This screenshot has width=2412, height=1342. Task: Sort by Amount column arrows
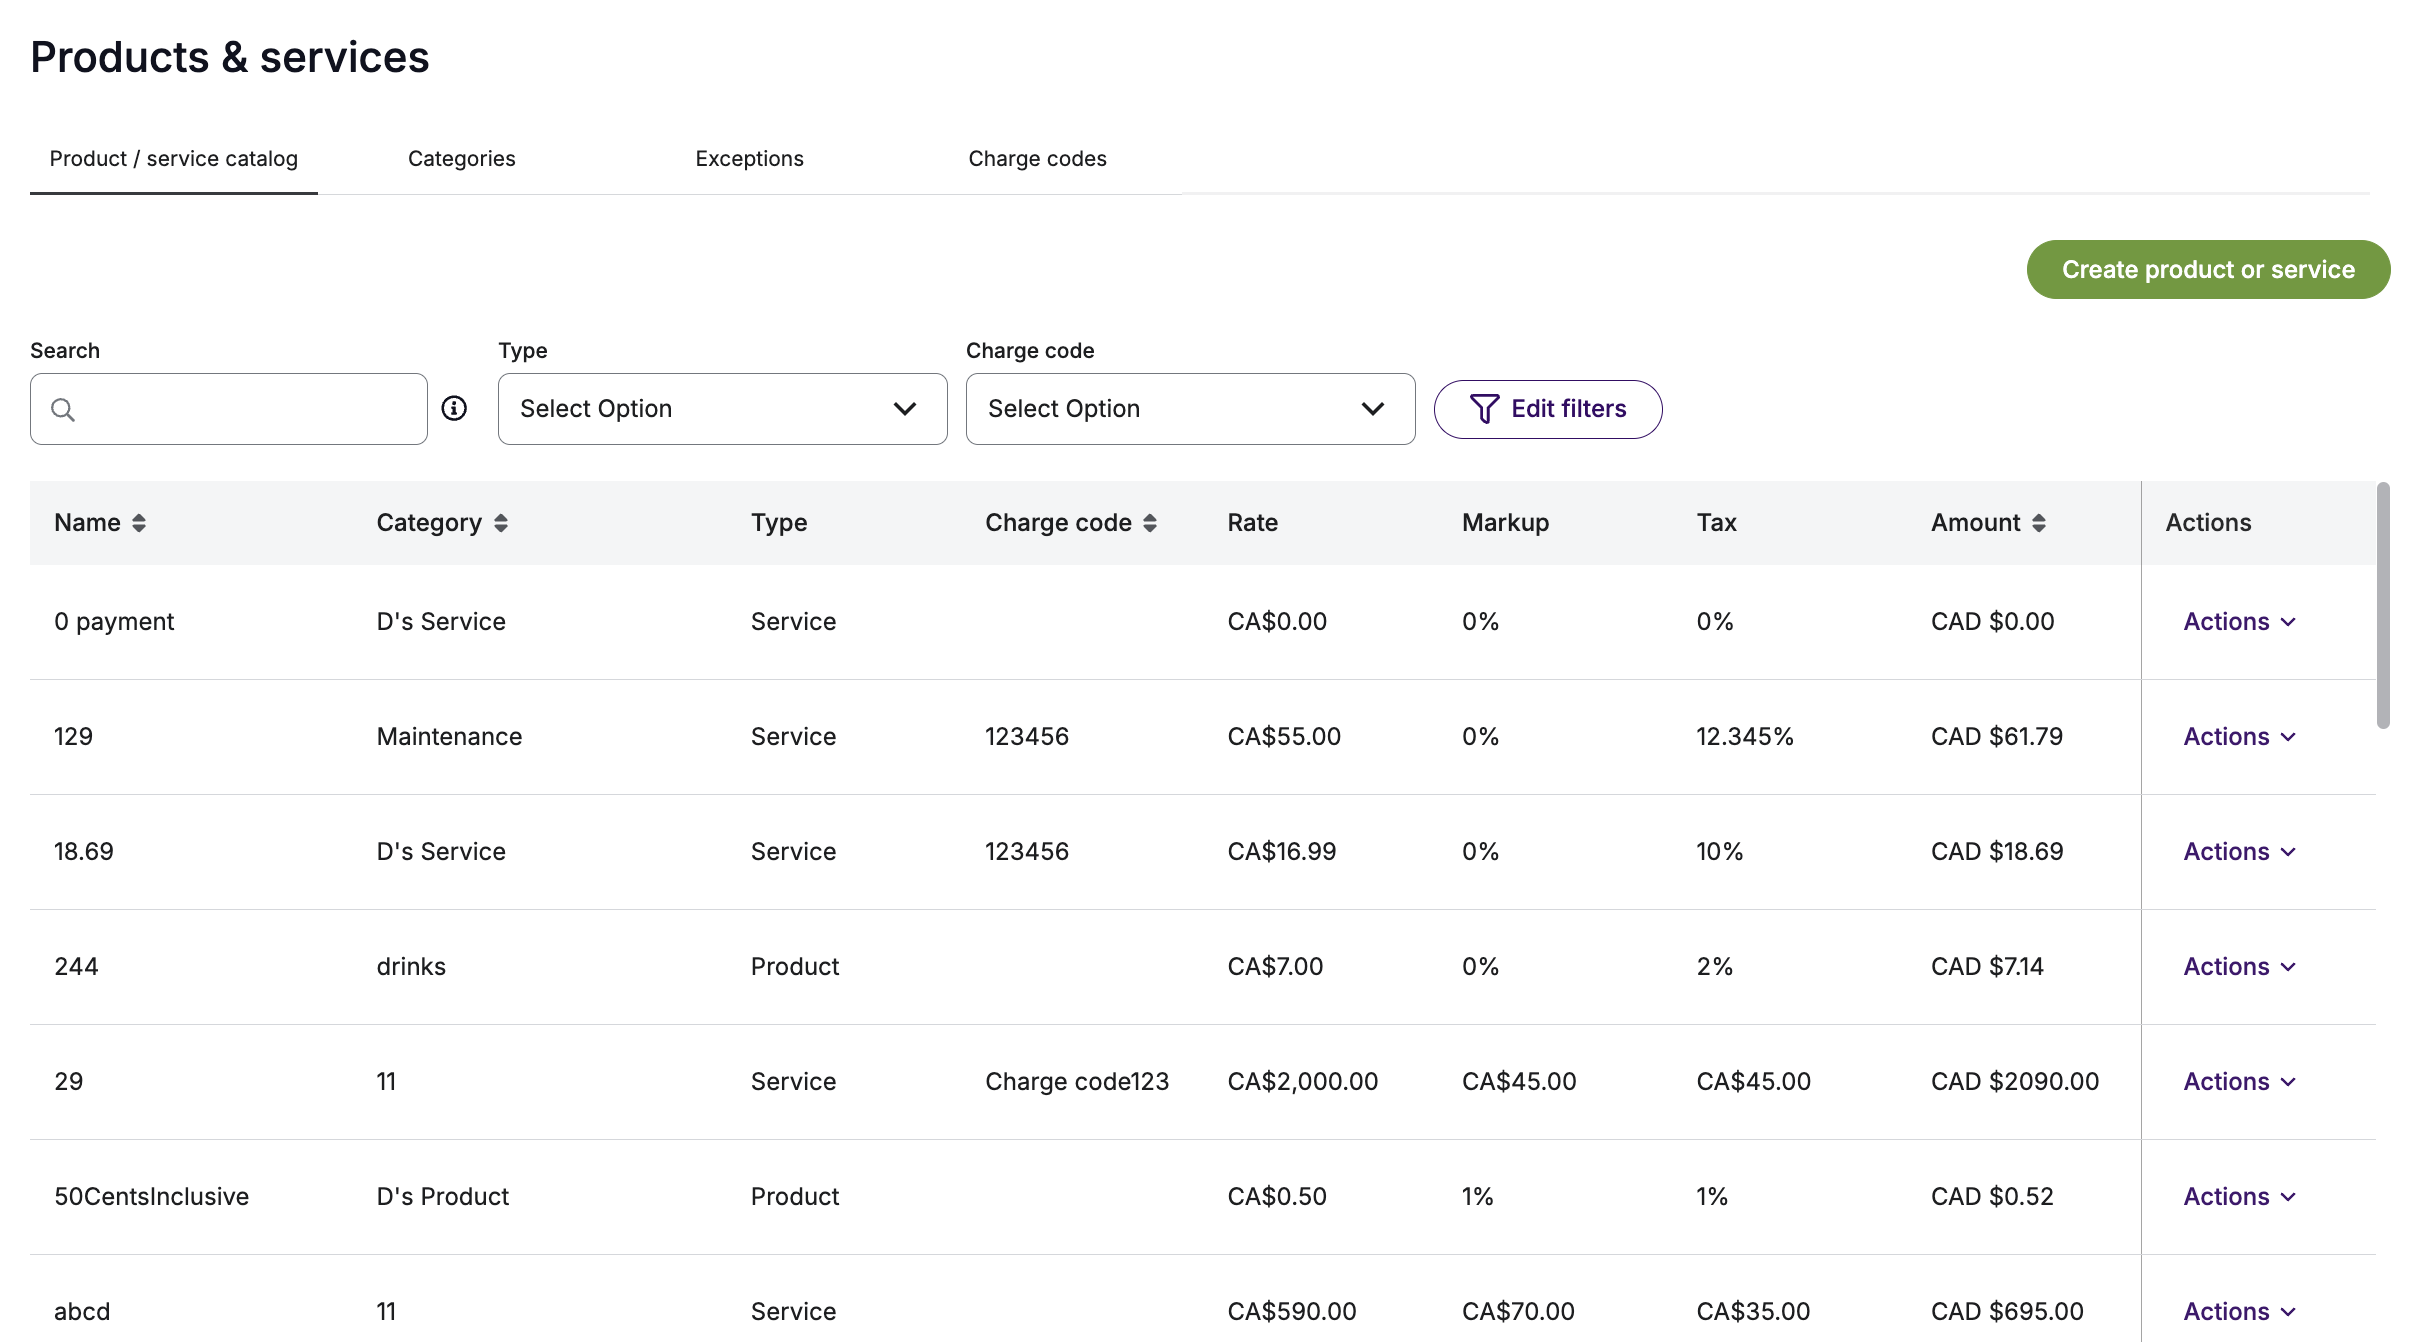pos(2039,523)
